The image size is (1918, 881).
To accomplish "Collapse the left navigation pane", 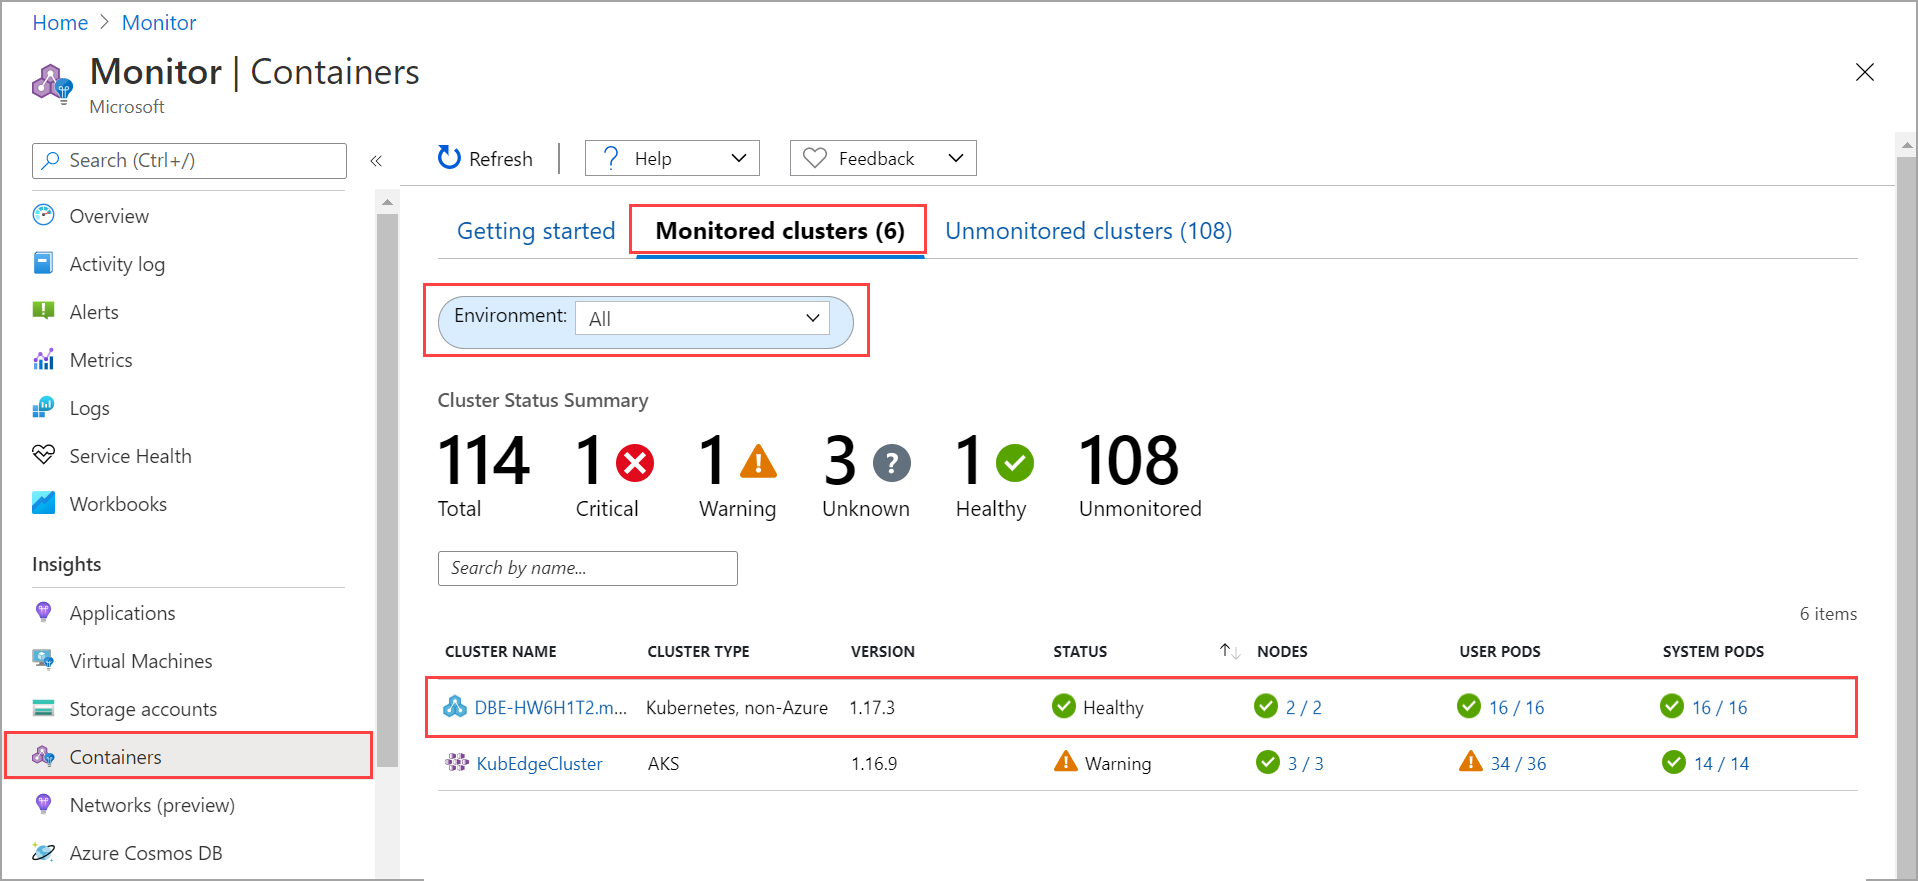I will (376, 161).
